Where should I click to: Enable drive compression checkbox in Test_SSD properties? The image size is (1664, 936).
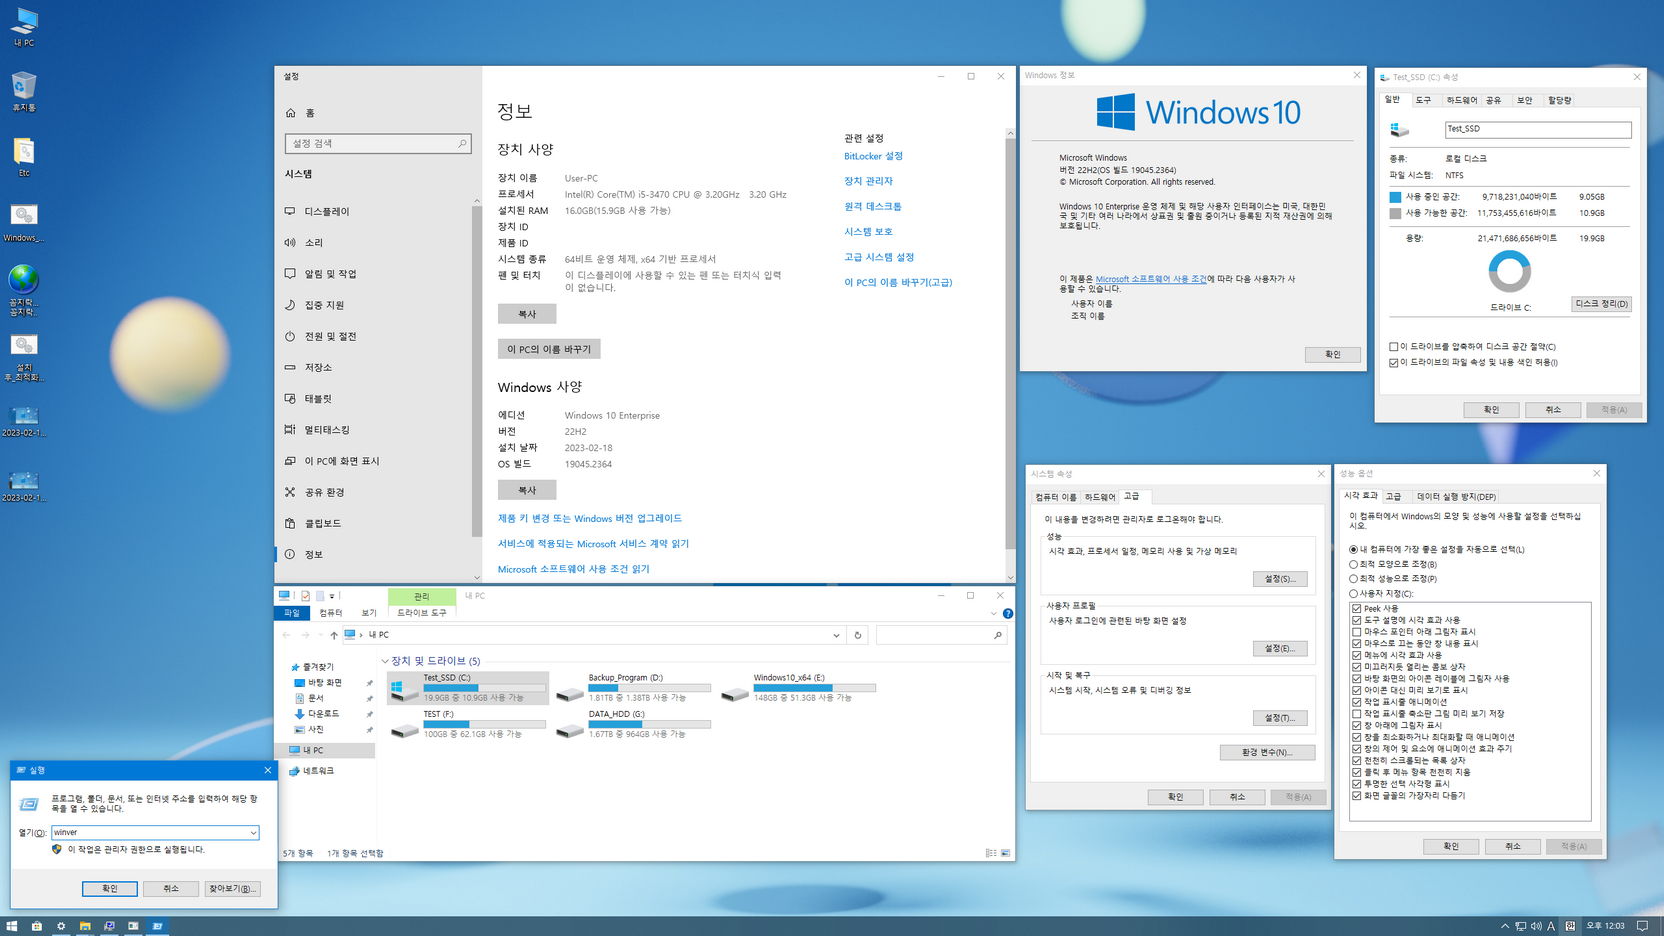(1394, 347)
